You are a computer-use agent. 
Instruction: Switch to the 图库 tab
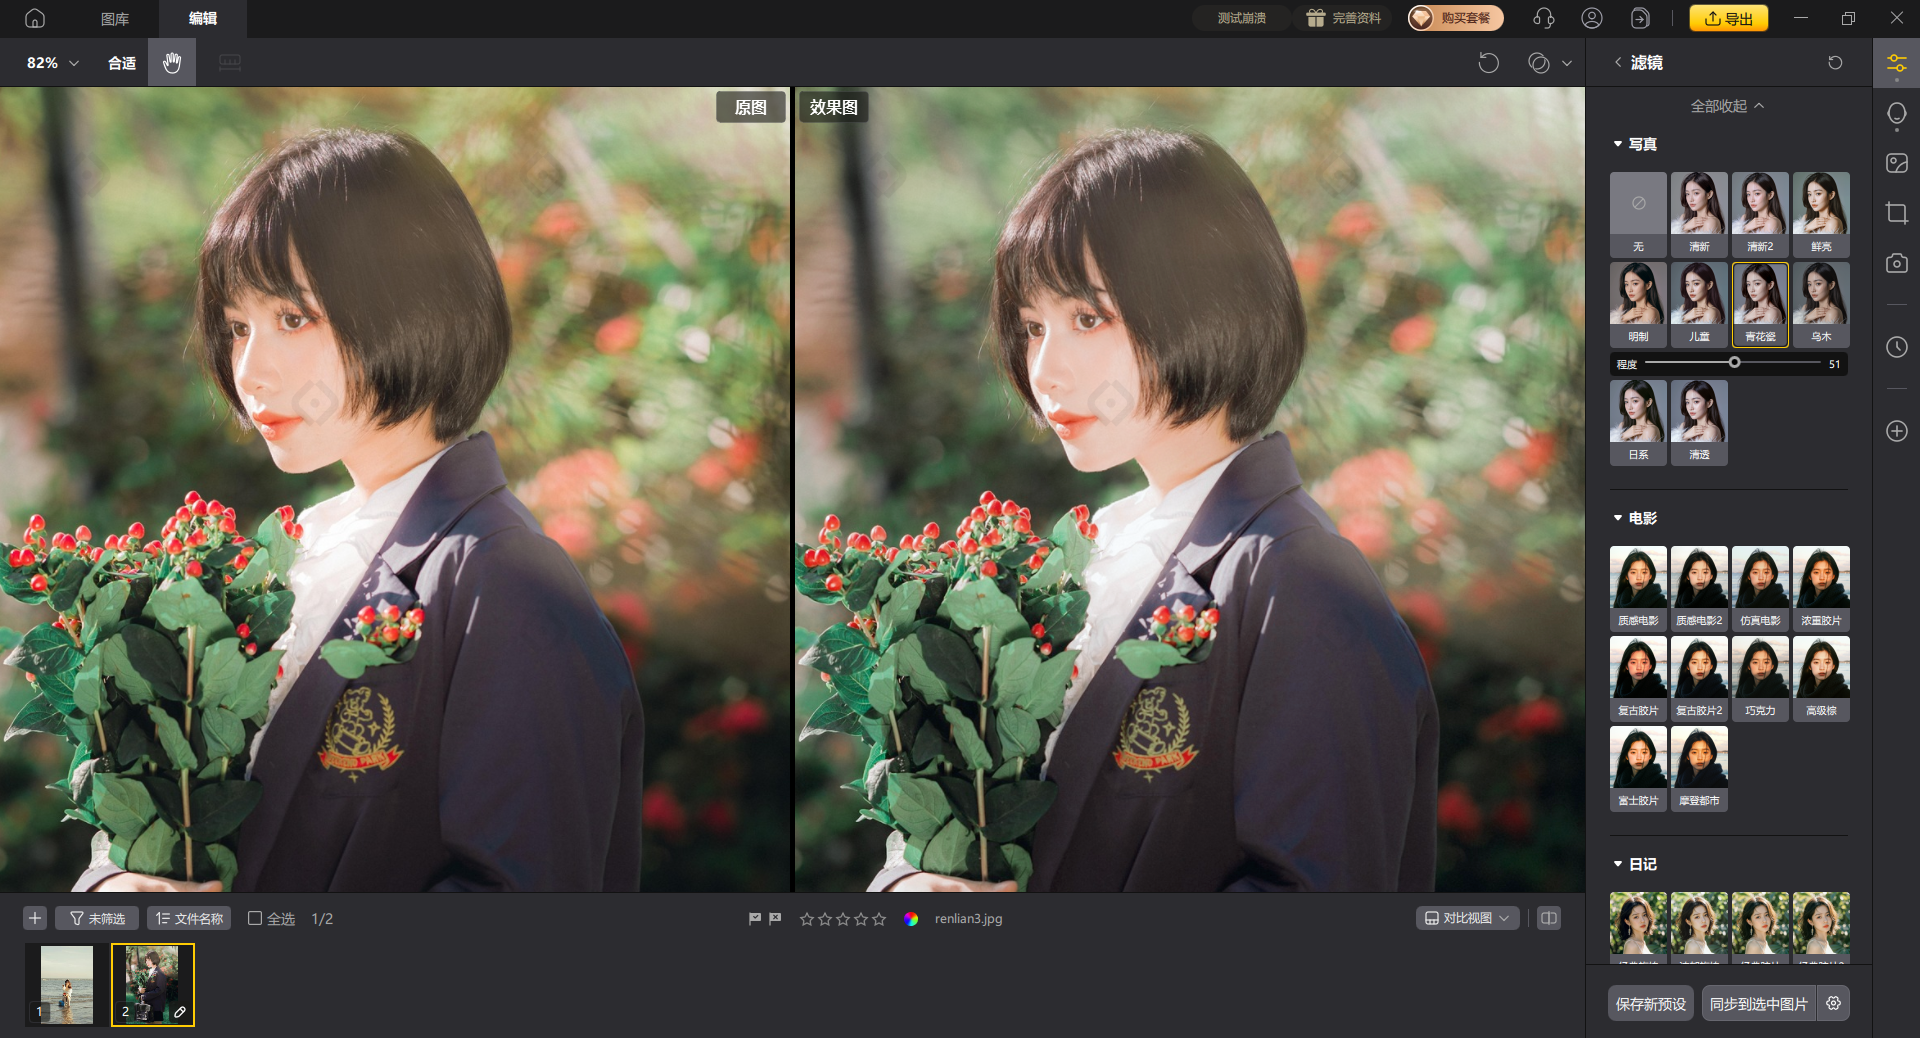[x=115, y=18]
